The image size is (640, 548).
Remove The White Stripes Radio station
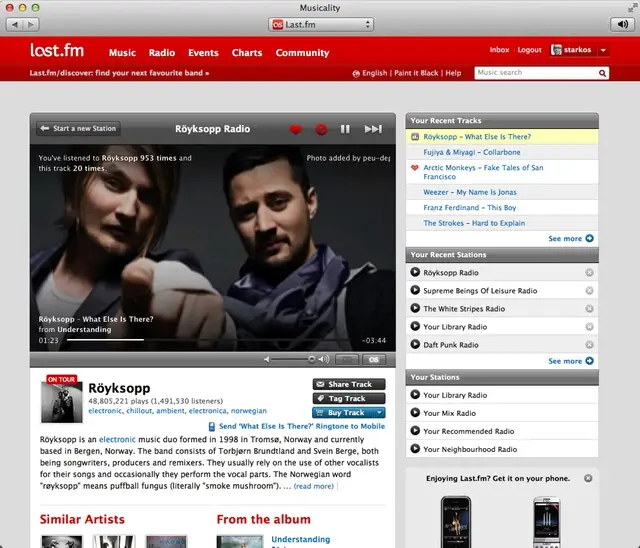pyautogui.click(x=589, y=308)
